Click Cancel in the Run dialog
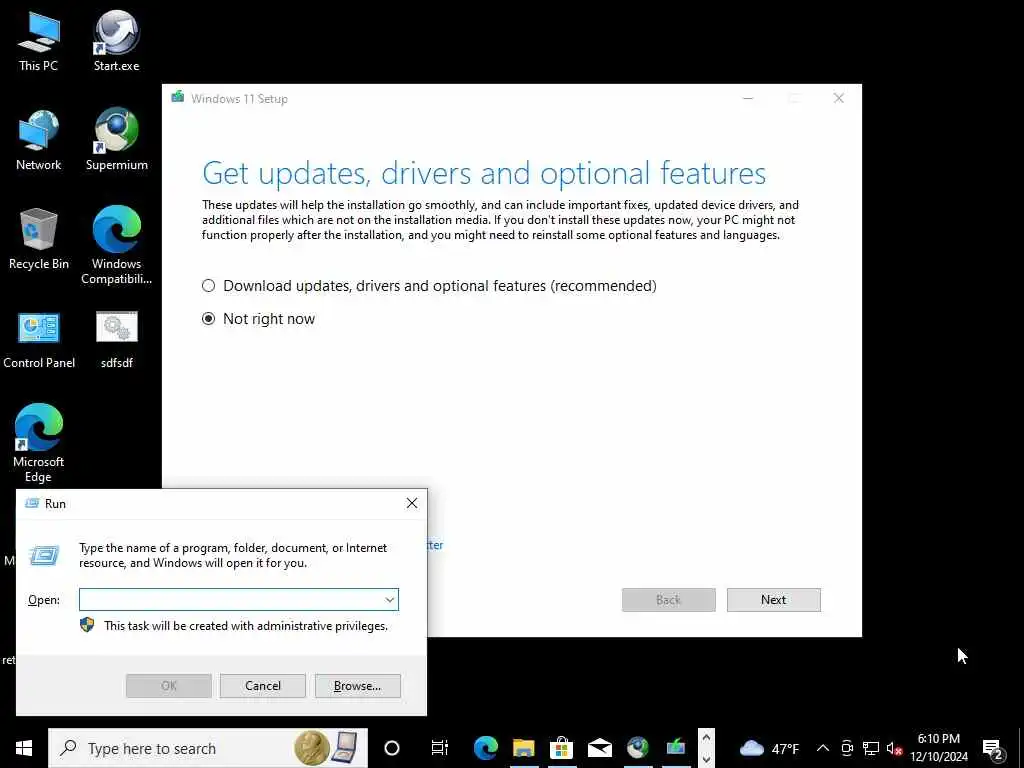The image size is (1024, 768). [x=263, y=686]
